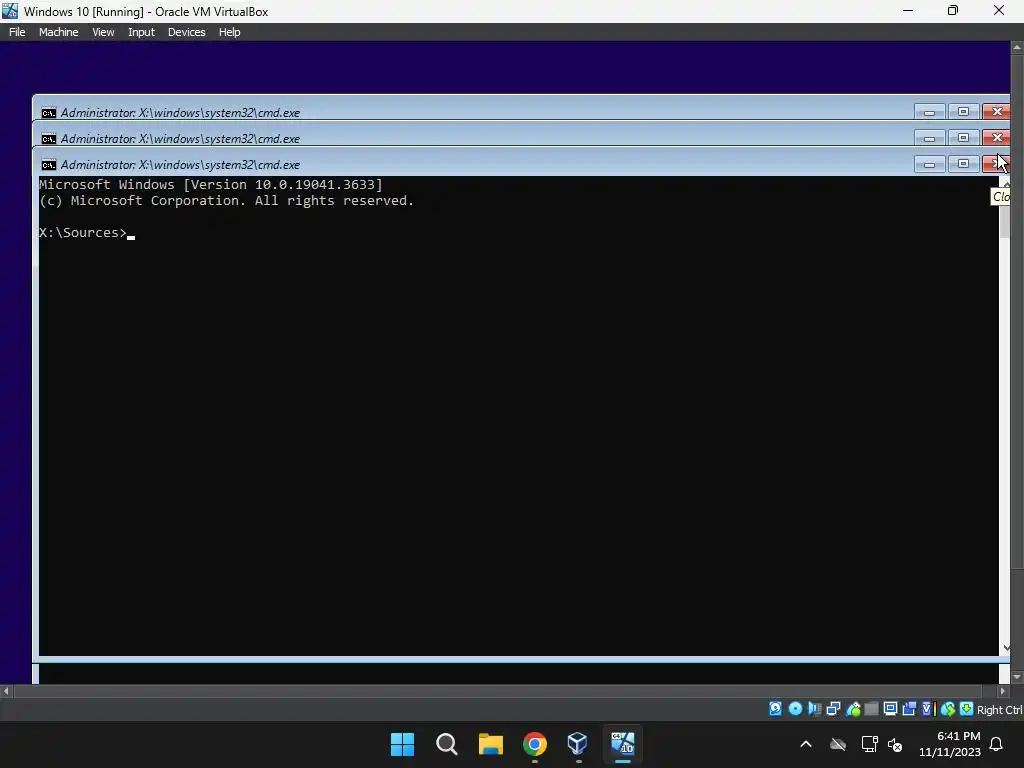Click the X:\Sources> command prompt line

86,232
